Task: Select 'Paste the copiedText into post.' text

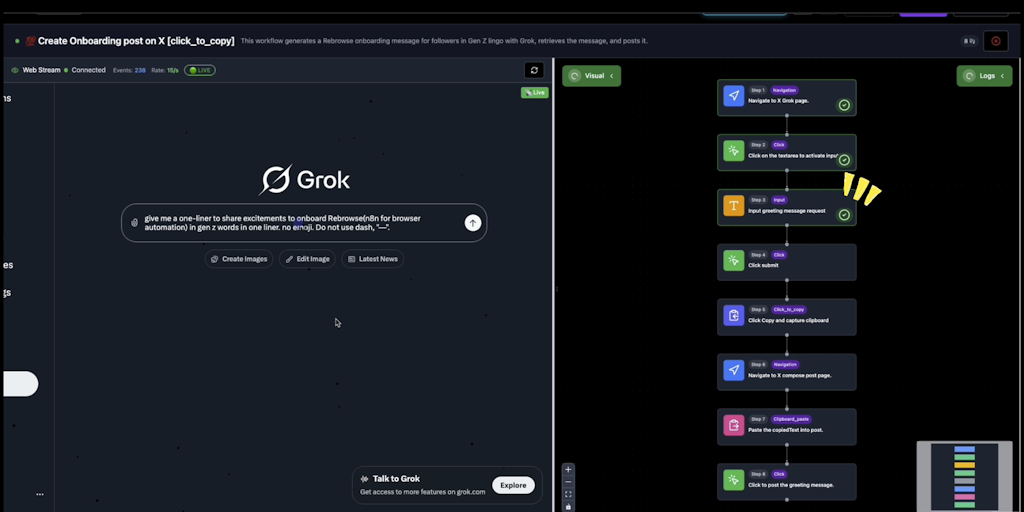Action: point(786,430)
